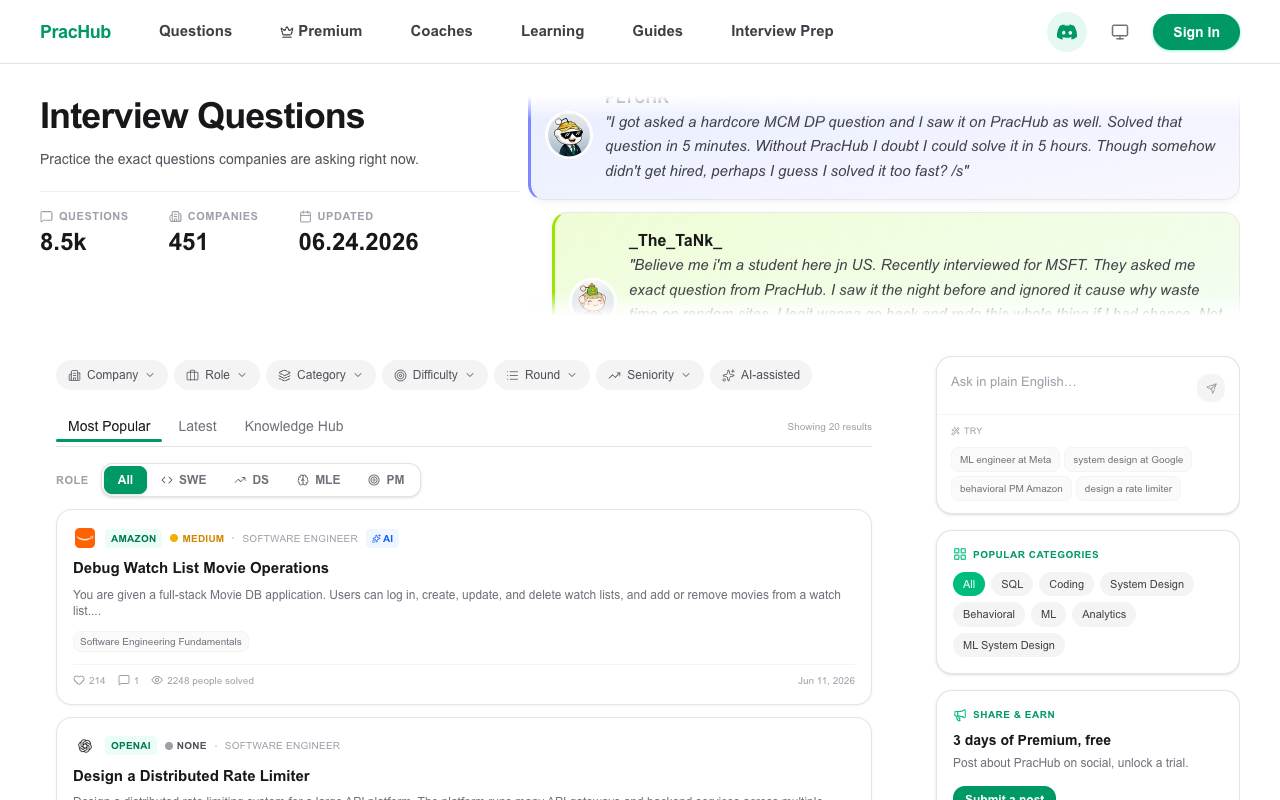Open the Premium nav item

pyautogui.click(x=321, y=31)
